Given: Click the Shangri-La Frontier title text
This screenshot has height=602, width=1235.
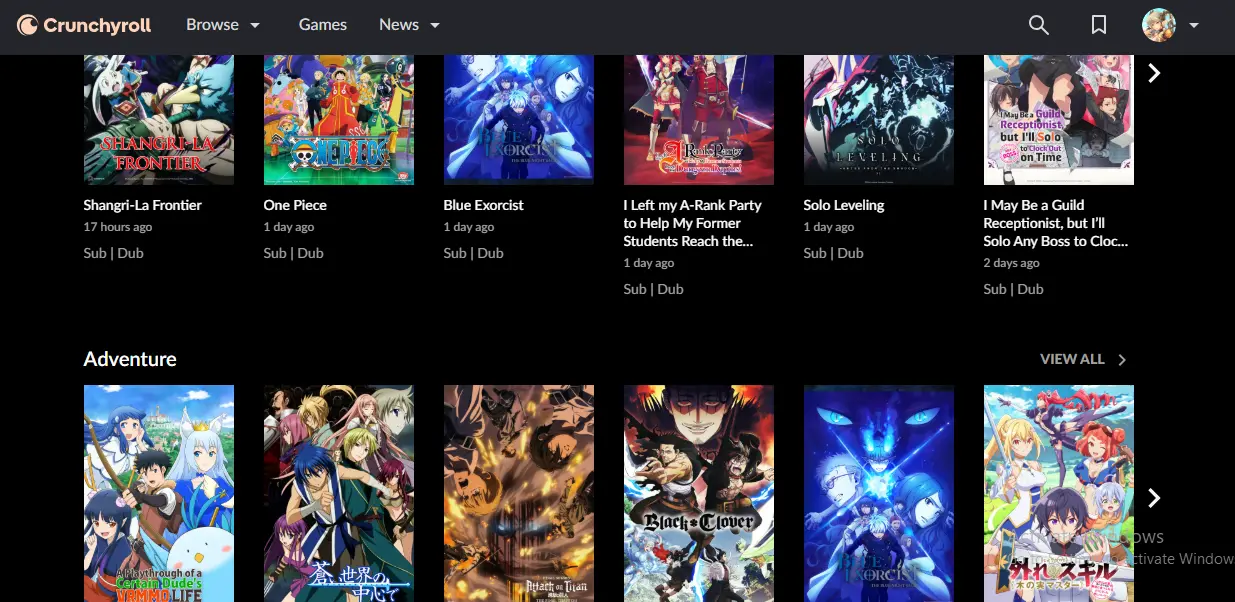Looking at the screenshot, I should [x=143, y=205].
